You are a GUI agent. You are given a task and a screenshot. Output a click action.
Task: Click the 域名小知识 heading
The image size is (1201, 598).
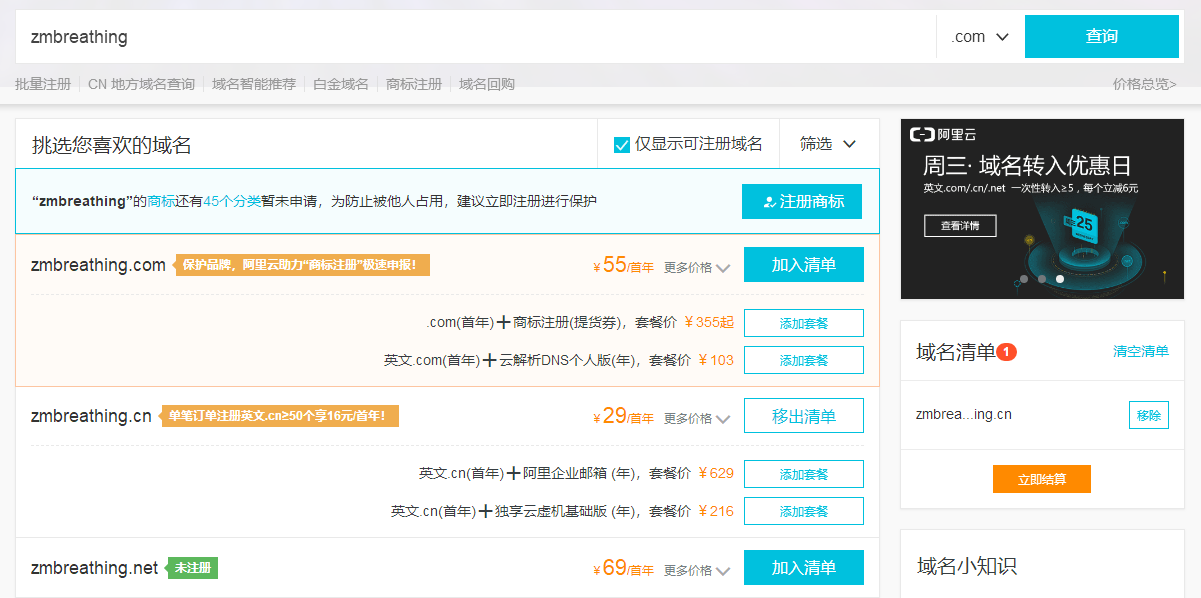(967, 566)
